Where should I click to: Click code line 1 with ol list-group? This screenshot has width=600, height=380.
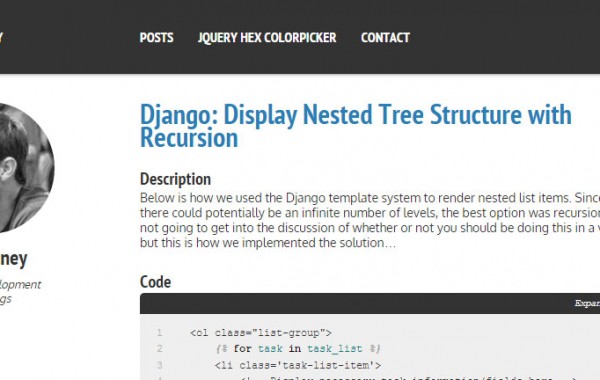click(261, 333)
